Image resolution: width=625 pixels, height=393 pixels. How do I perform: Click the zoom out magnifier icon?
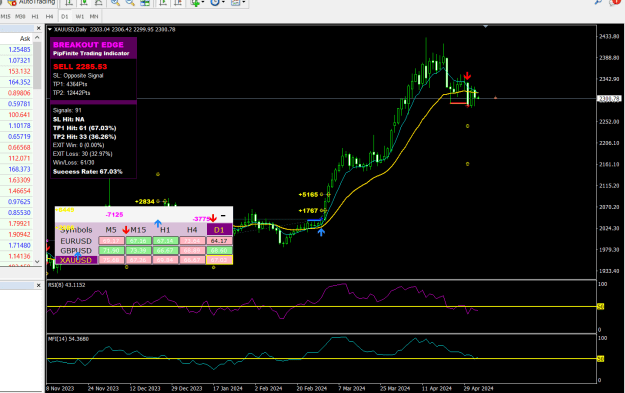(x=130, y=3)
